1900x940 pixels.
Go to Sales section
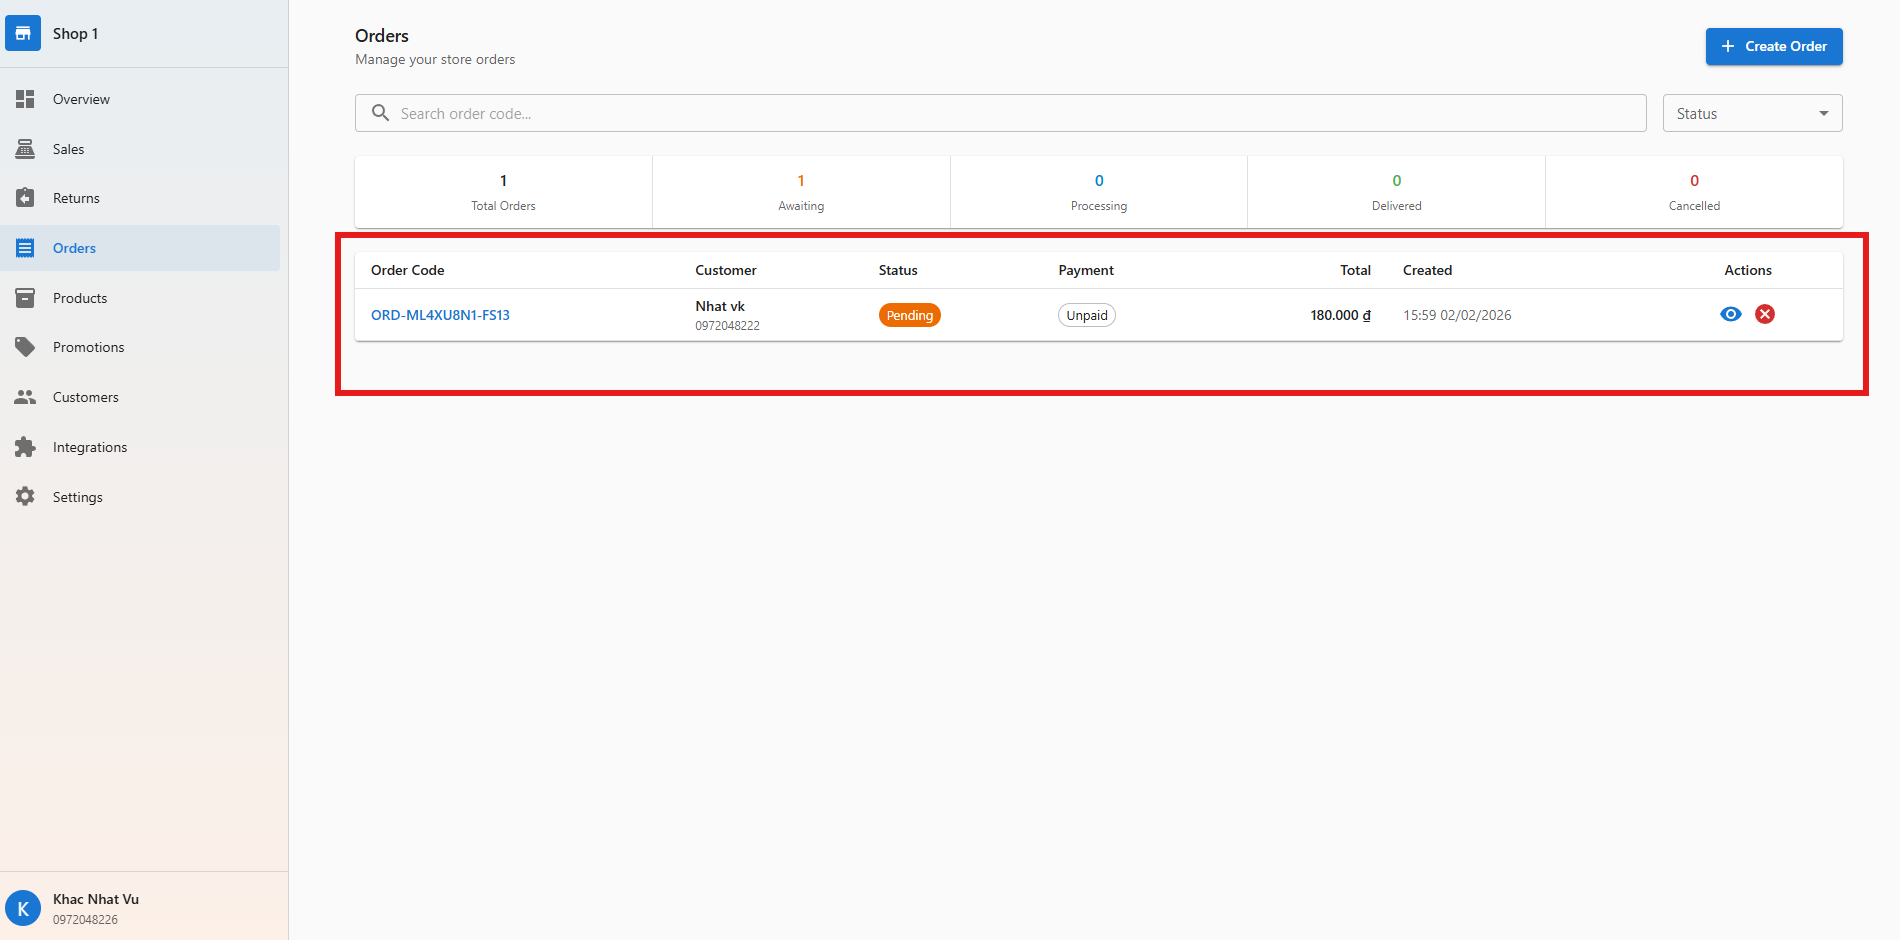[x=140, y=149]
